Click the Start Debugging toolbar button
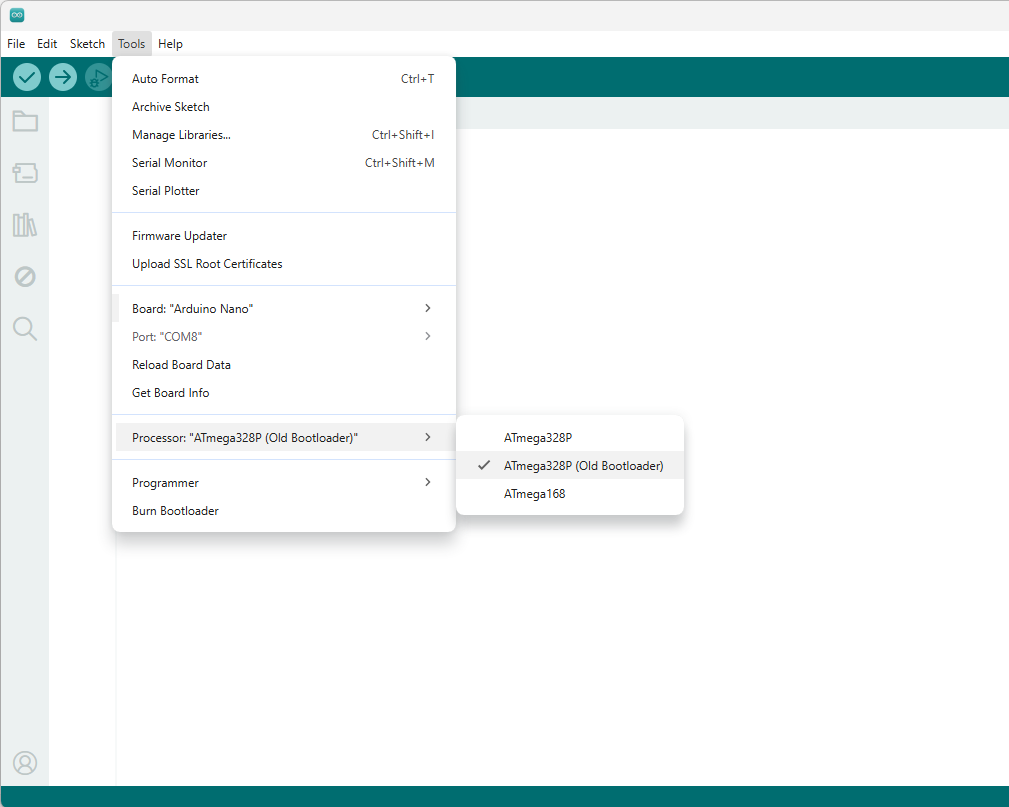The height and width of the screenshot is (807, 1009). [x=98, y=77]
